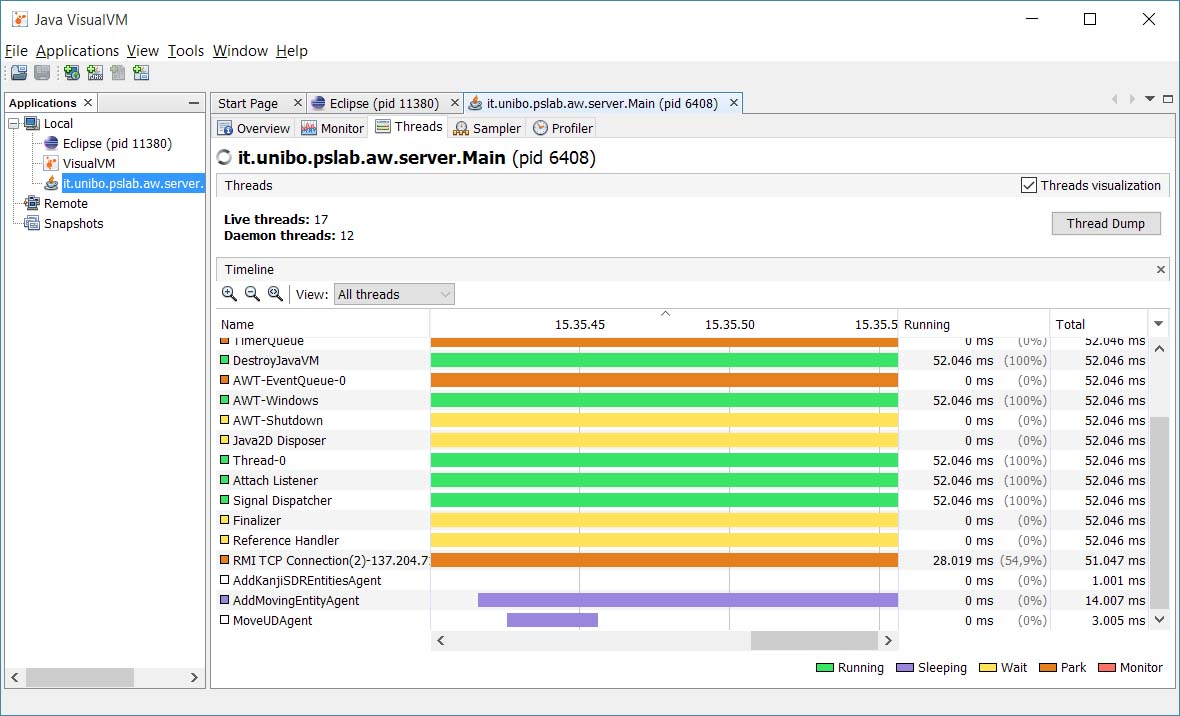
Task: Open the column selector dropdown arrow
Action: click(x=1158, y=324)
